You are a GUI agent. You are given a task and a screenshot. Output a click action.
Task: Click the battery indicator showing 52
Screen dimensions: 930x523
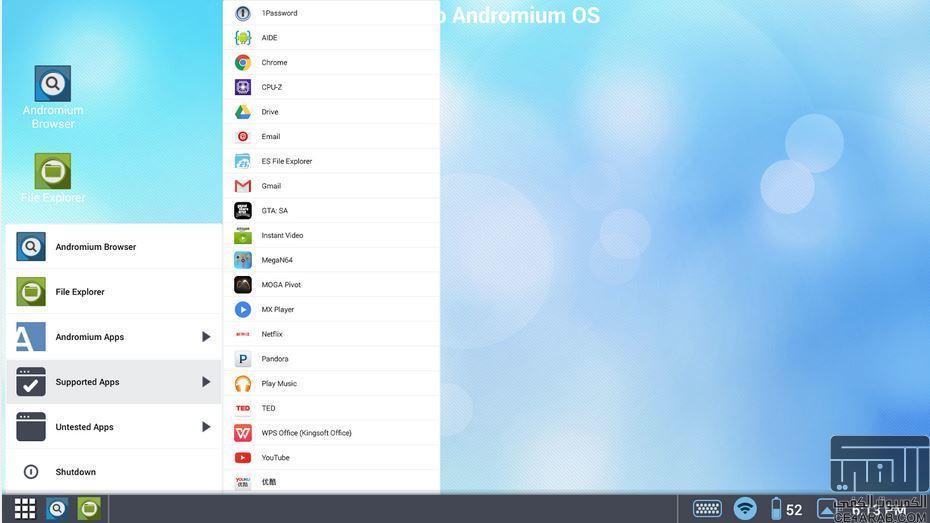(786, 509)
